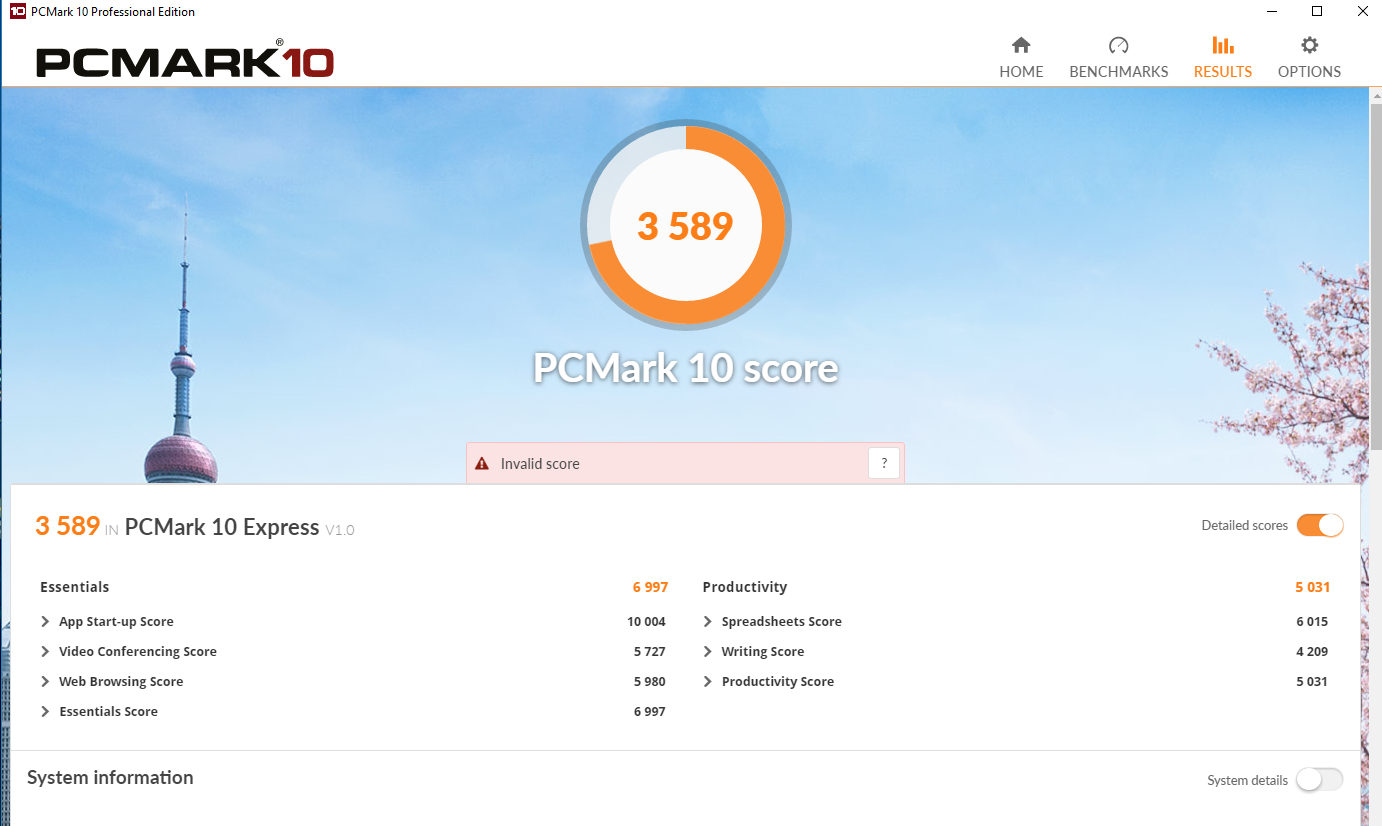This screenshot has height=826, width=1382.
Task: Open the OPTIONS tab label
Action: pos(1309,72)
